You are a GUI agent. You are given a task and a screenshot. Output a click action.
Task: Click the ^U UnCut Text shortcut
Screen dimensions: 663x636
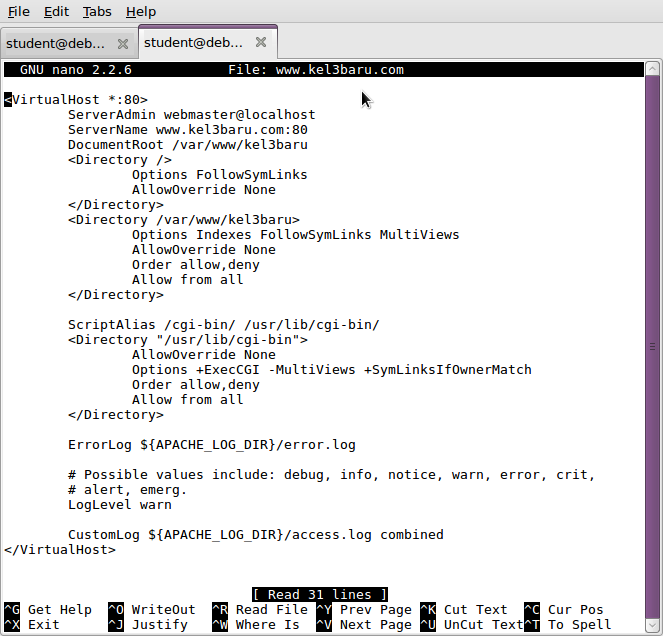click(x=471, y=625)
